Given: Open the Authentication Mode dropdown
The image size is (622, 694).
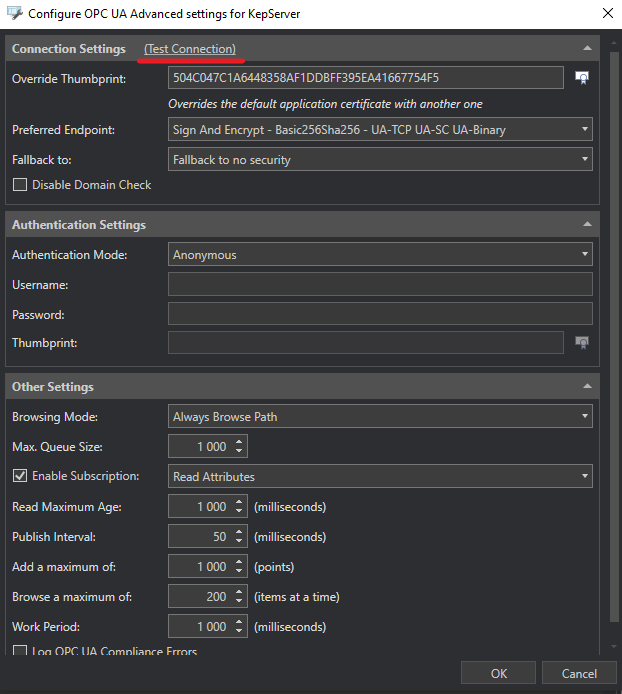Looking at the screenshot, I should coord(380,254).
